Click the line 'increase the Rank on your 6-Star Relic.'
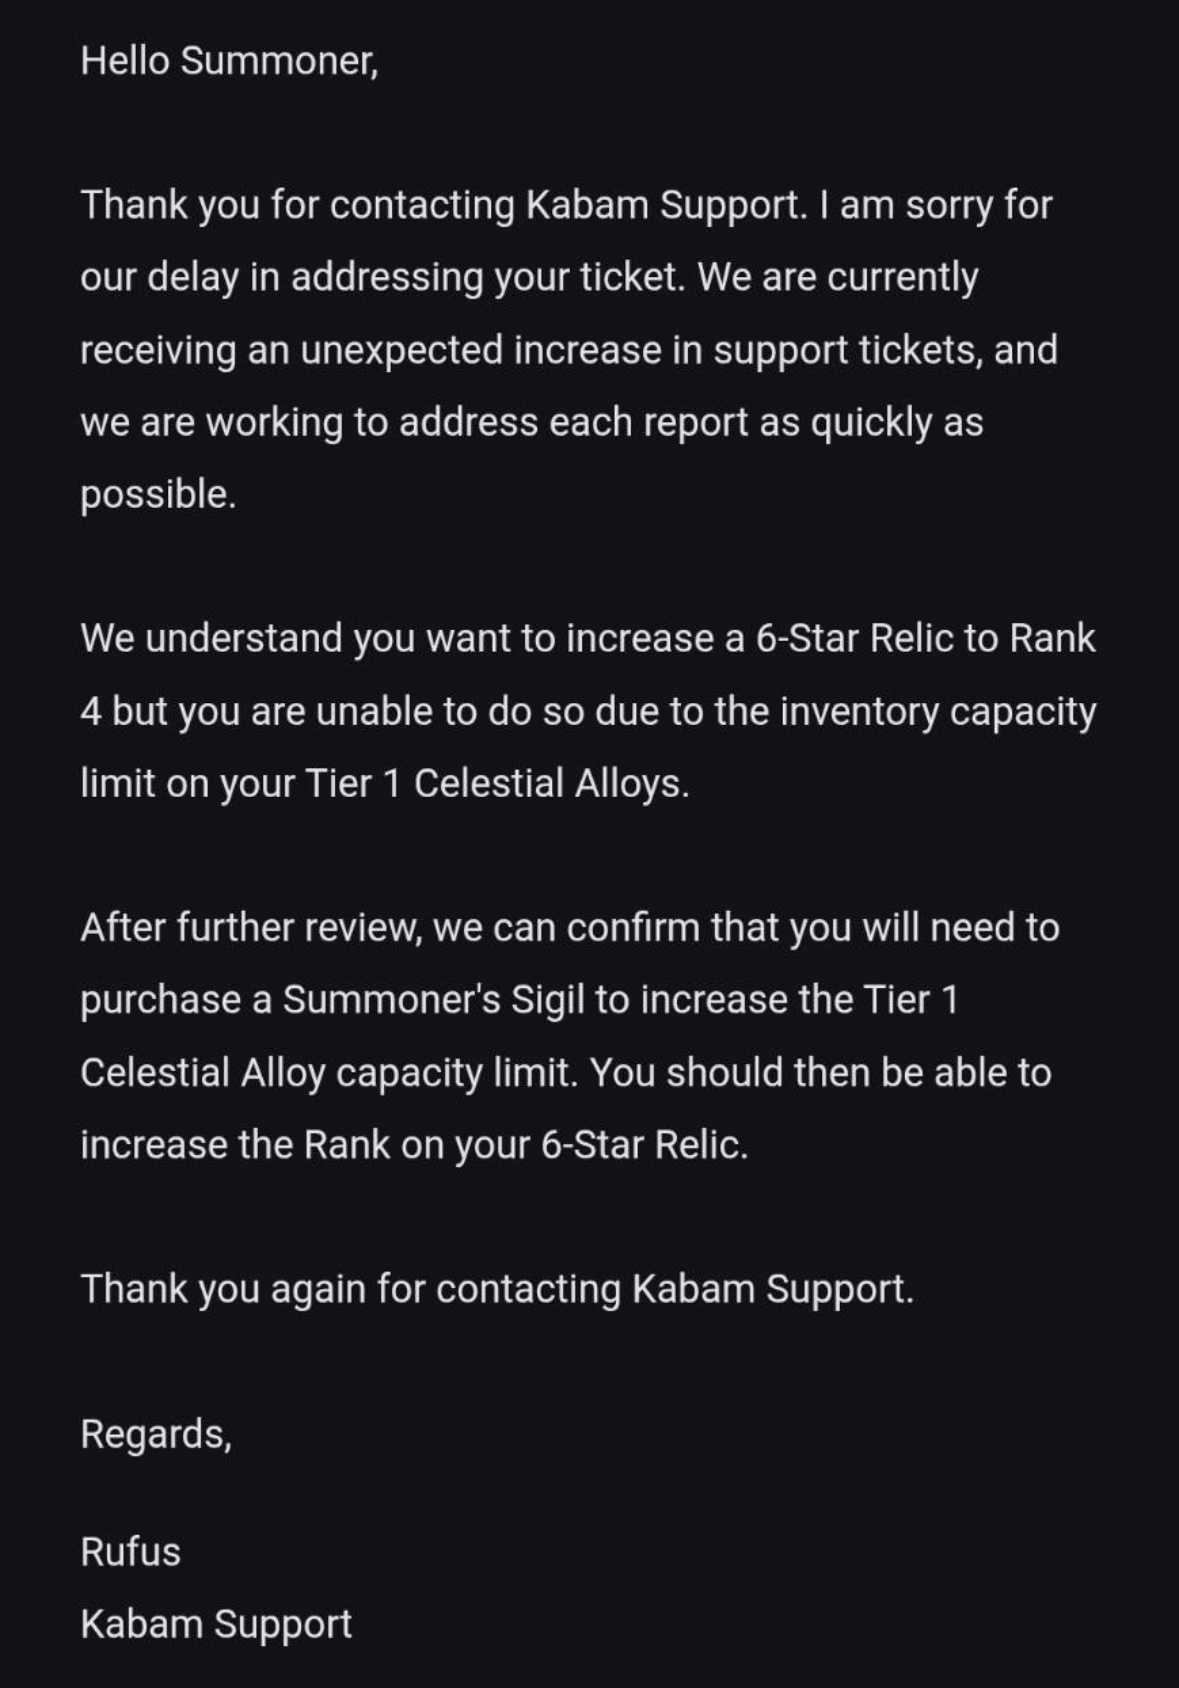This screenshot has height=1688, width=1179. click(x=414, y=1144)
